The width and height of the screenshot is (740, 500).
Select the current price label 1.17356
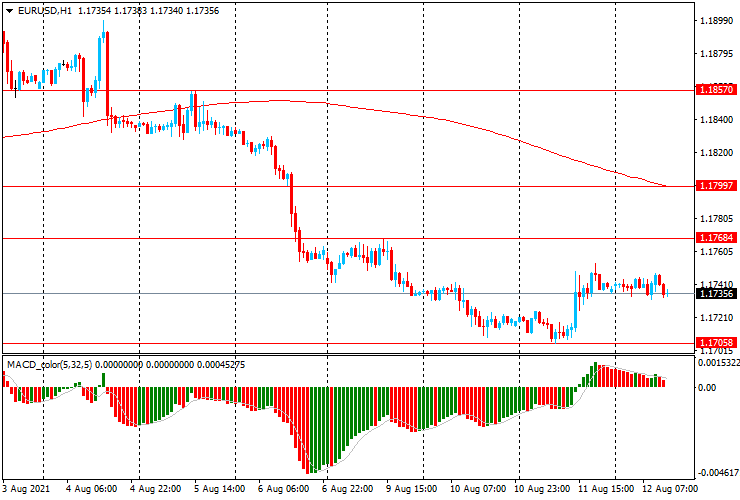pos(716,294)
